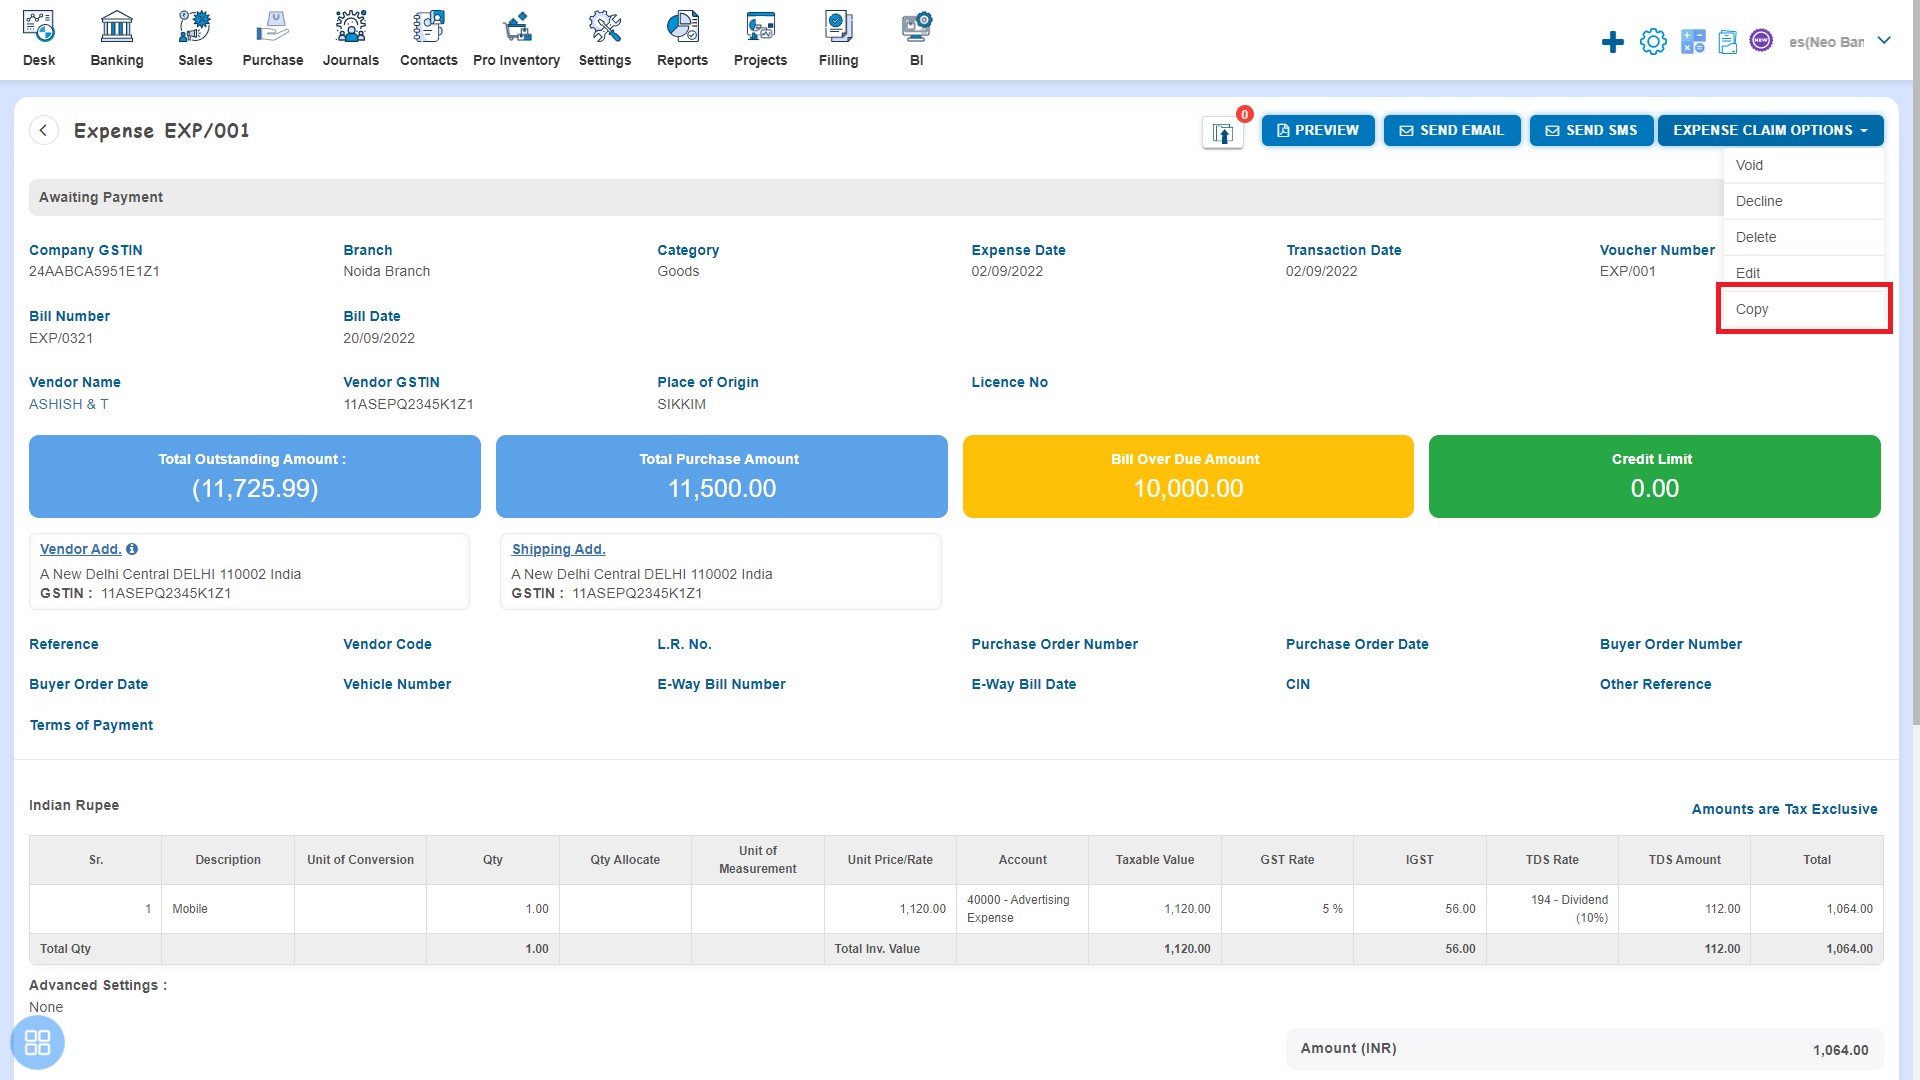The image size is (1920, 1080).
Task: Click the Send SMS button
Action: tap(1590, 129)
